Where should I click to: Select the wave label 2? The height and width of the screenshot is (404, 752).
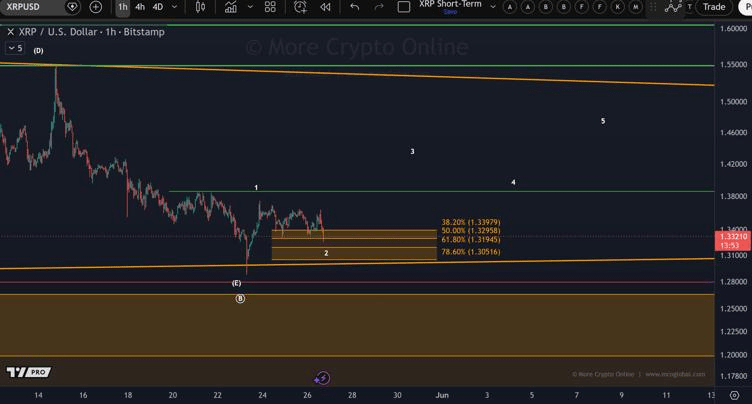click(x=326, y=253)
